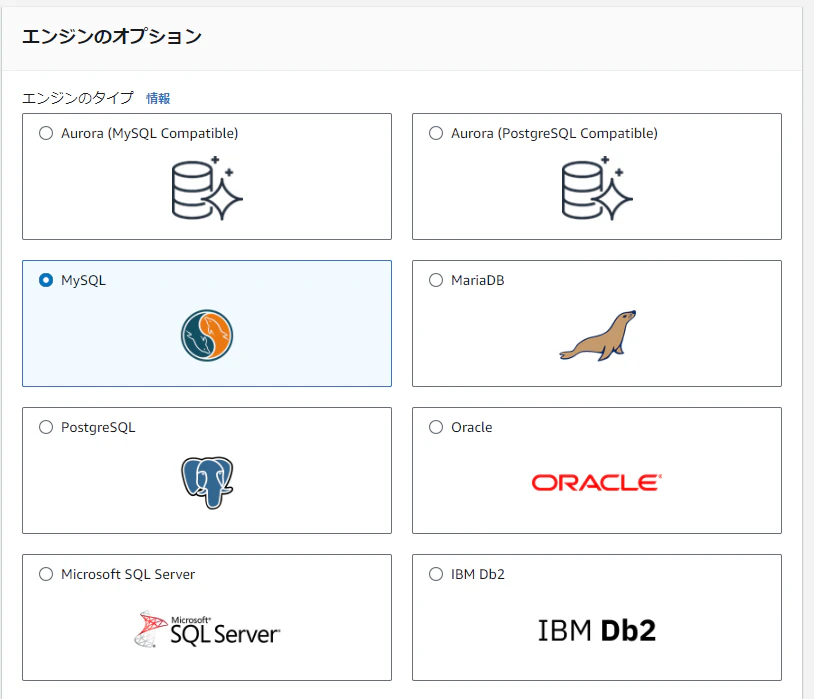Click the red ORACLE logo

pos(597,482)
